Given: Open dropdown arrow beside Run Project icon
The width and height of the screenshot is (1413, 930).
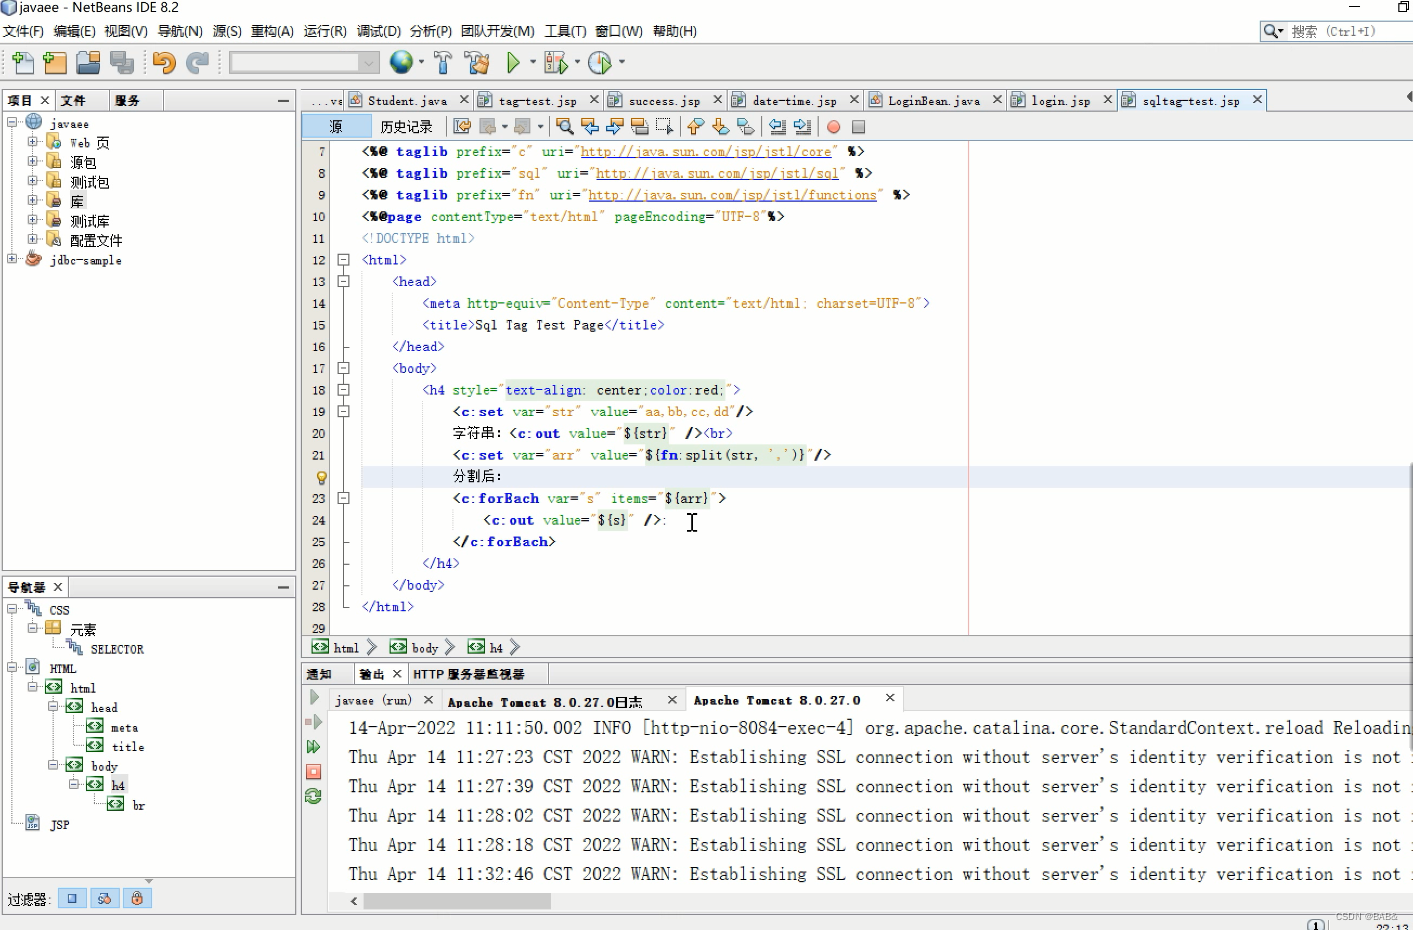Looking at the screenshot, I should pyautogui.click(x=533, y=62).
